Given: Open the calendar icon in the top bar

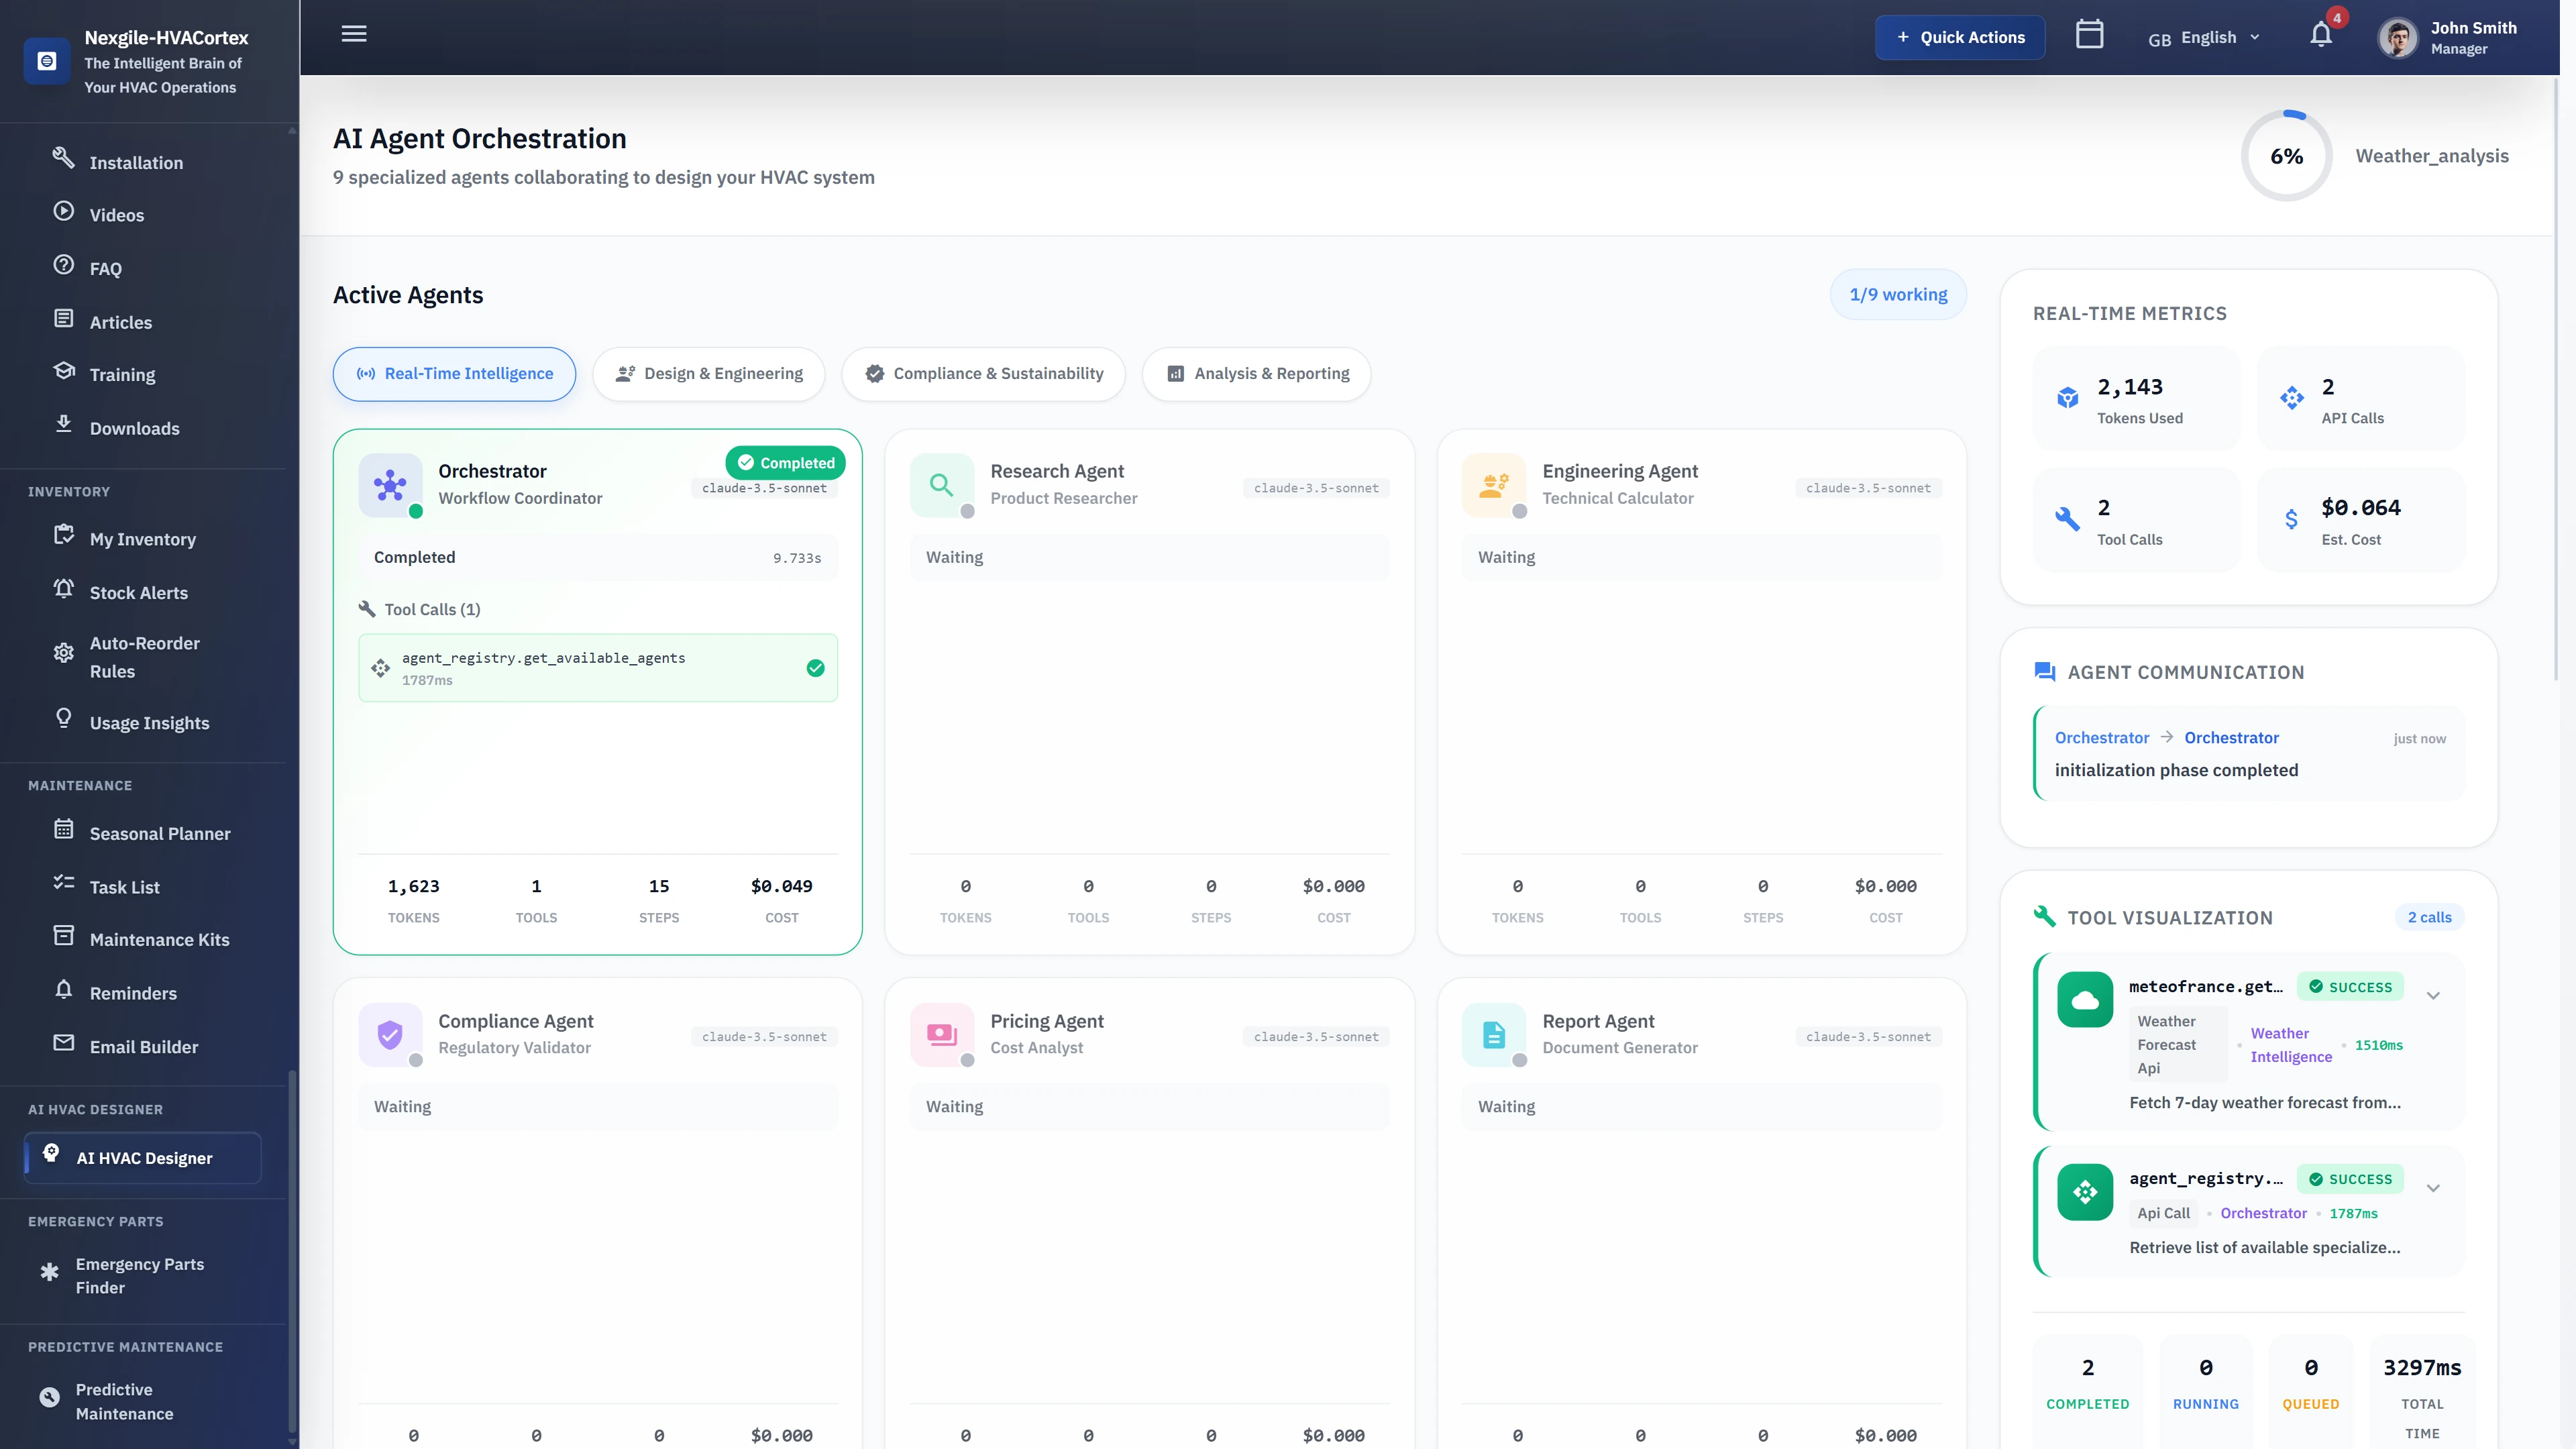Looking at the screenshot, I should tap(2089, 33).
